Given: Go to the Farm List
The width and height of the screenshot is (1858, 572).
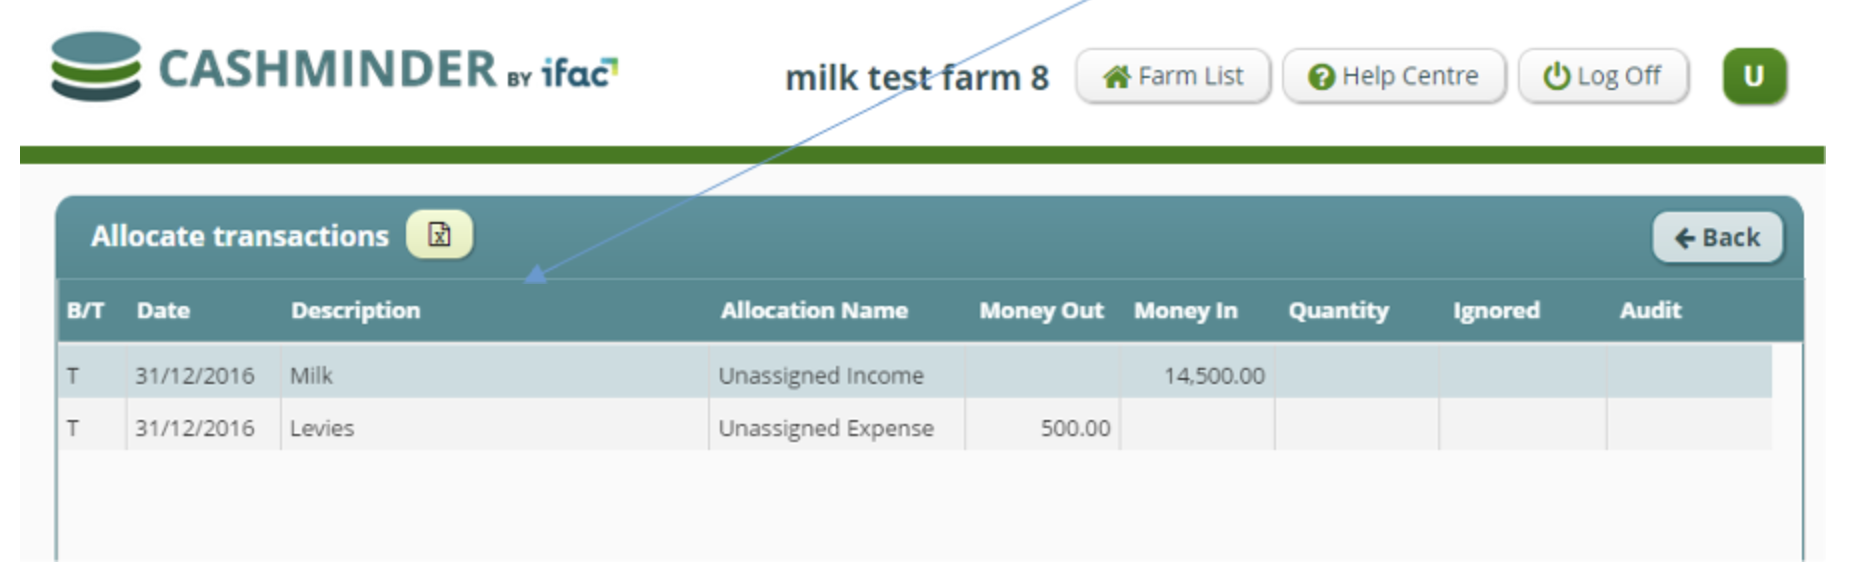Looking at the screenshot, I should [x=1172, y=76].
